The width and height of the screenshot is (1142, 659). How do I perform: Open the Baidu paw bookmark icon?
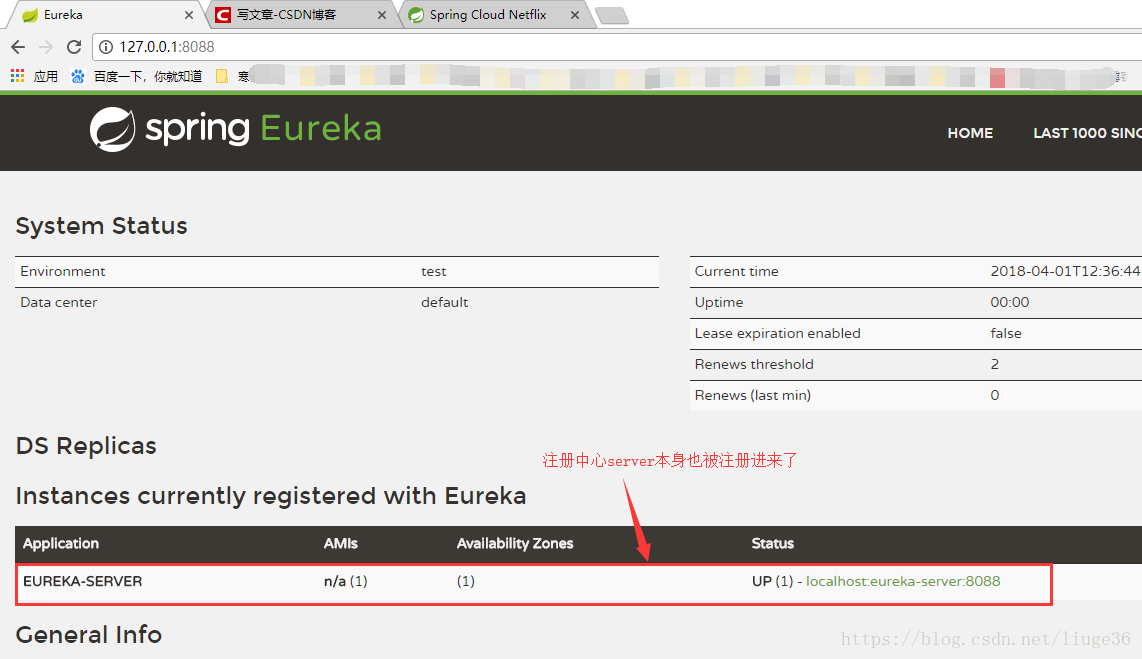click(x=78, y=76)
